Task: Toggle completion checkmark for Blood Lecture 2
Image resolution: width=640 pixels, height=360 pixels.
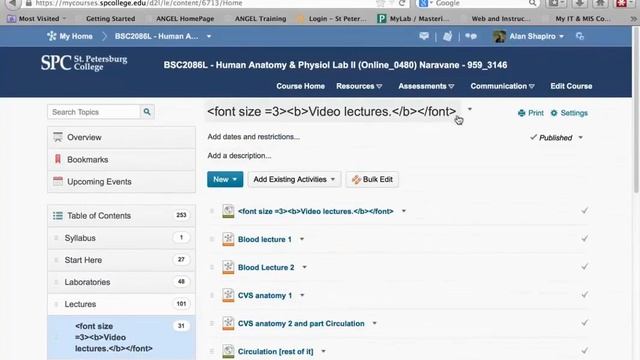Action: tap(584, 267)
